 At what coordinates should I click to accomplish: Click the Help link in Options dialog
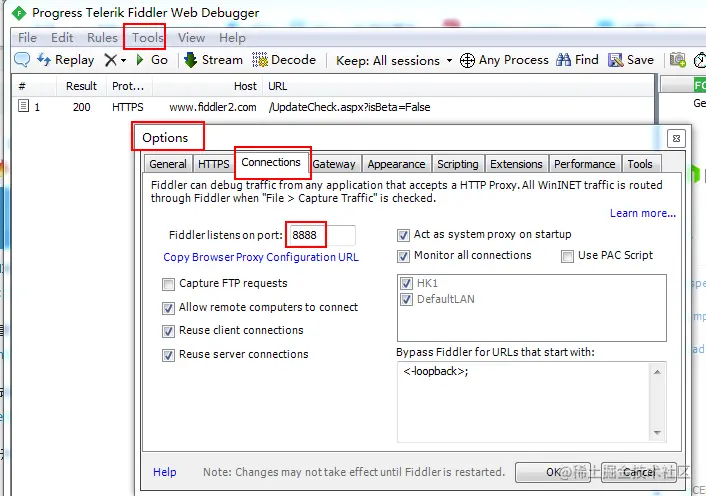coord(165,472)
